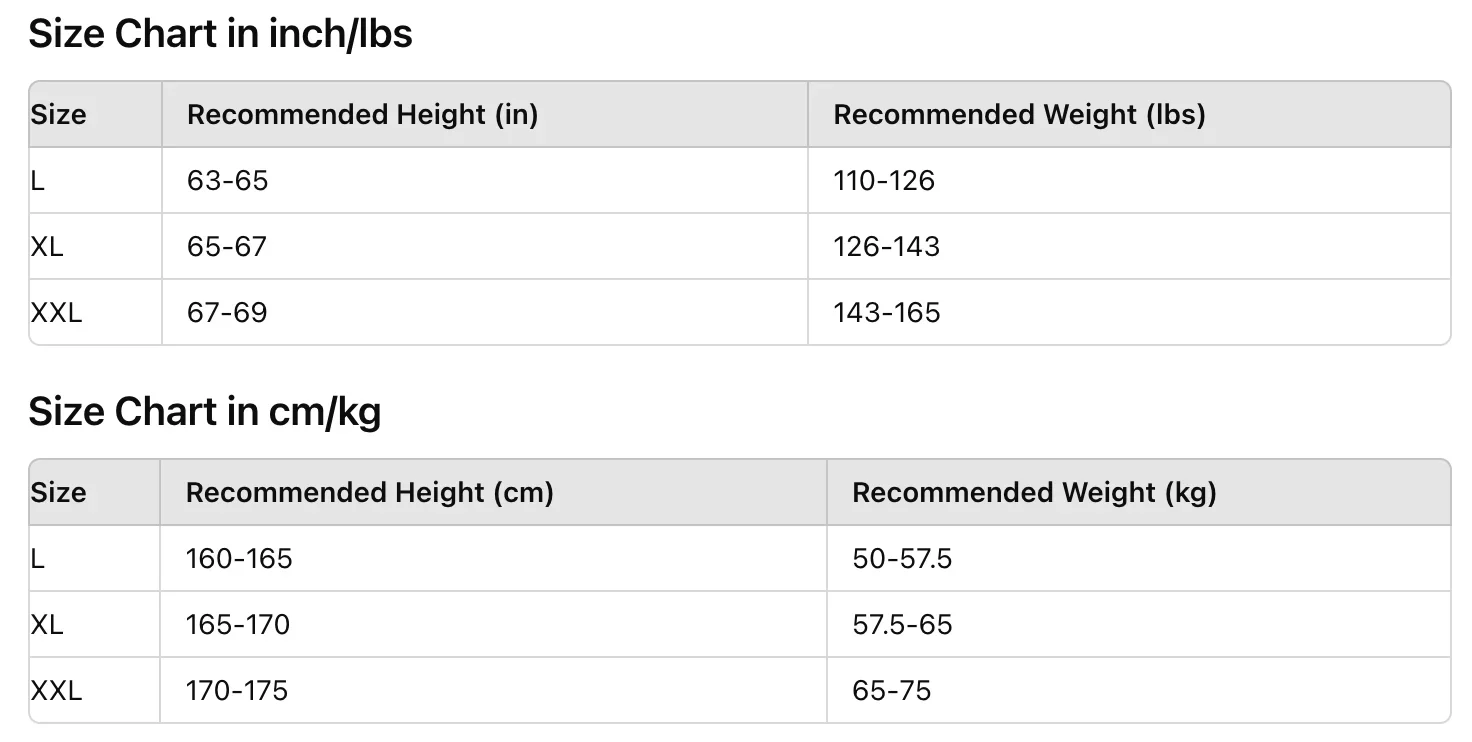The height and width of the screenshot is (742, 1472).
Task: Select the "Recommended Weight (lbs)" column header
Action: pos(1019,115)
